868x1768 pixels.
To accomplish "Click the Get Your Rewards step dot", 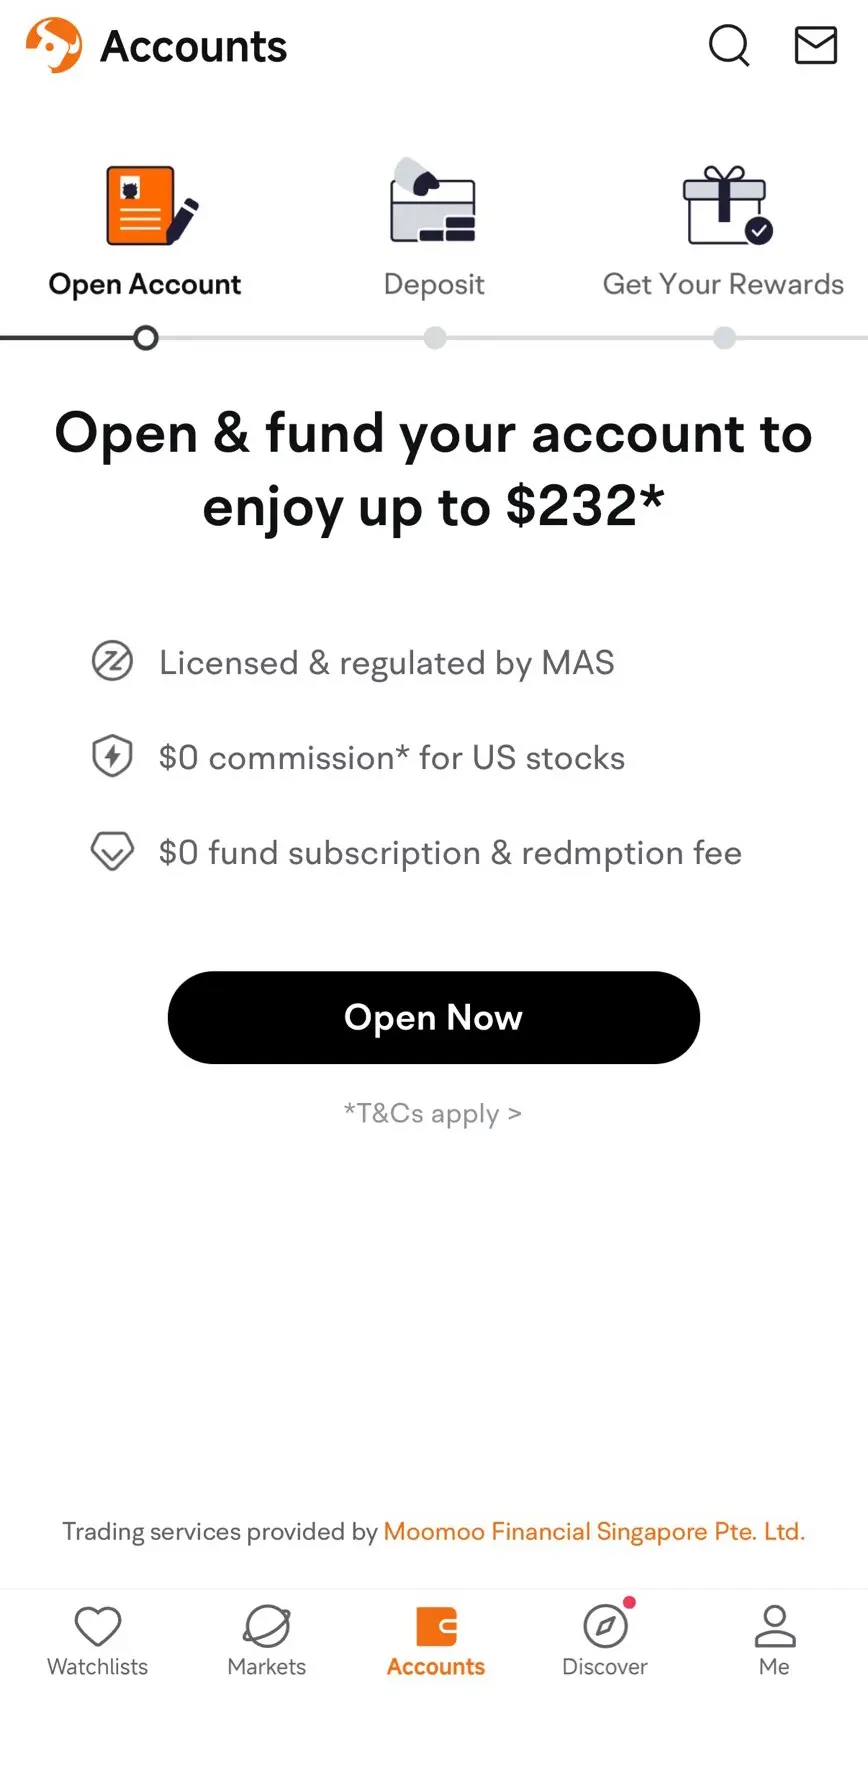I will (725, 338).
